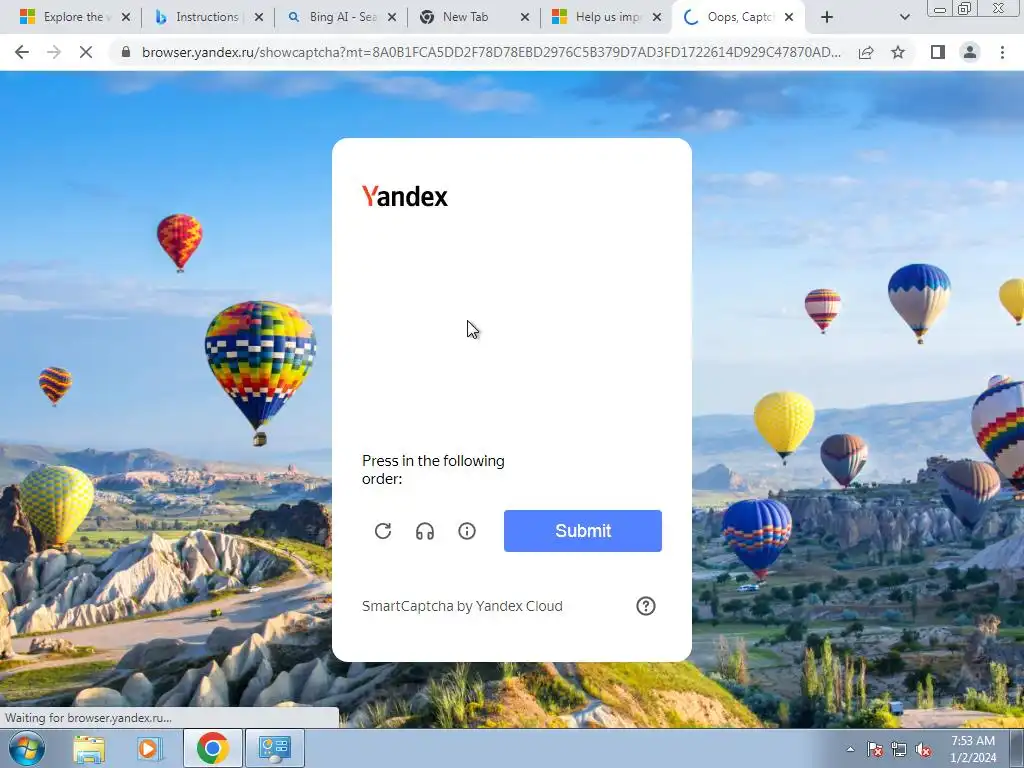Toggle the browser side panel

click(938, 52)
